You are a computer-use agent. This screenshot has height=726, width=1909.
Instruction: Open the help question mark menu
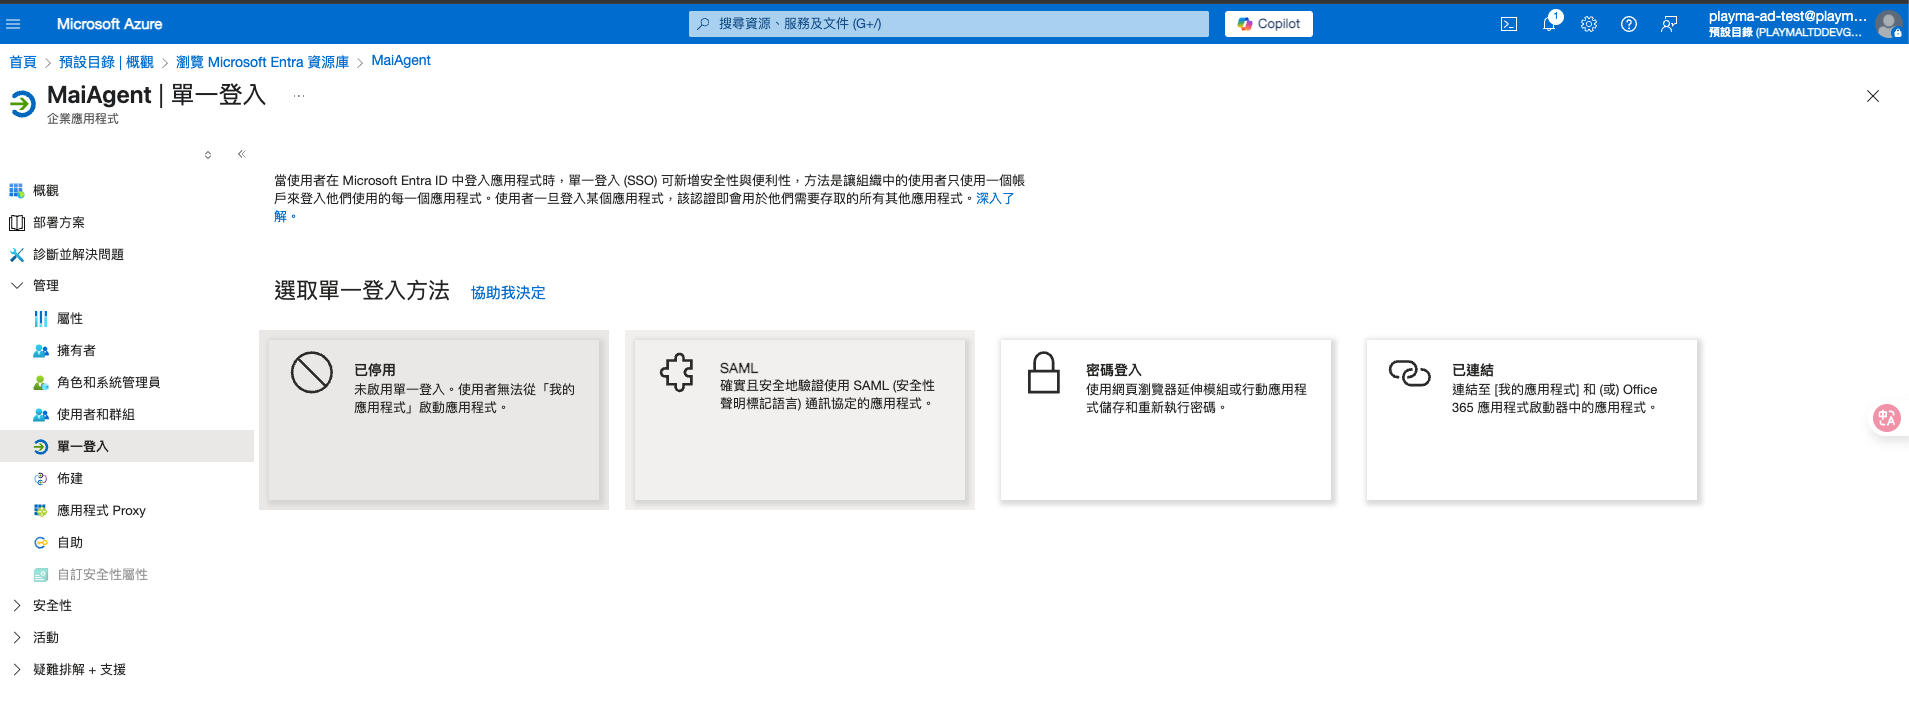point(1629,24)
